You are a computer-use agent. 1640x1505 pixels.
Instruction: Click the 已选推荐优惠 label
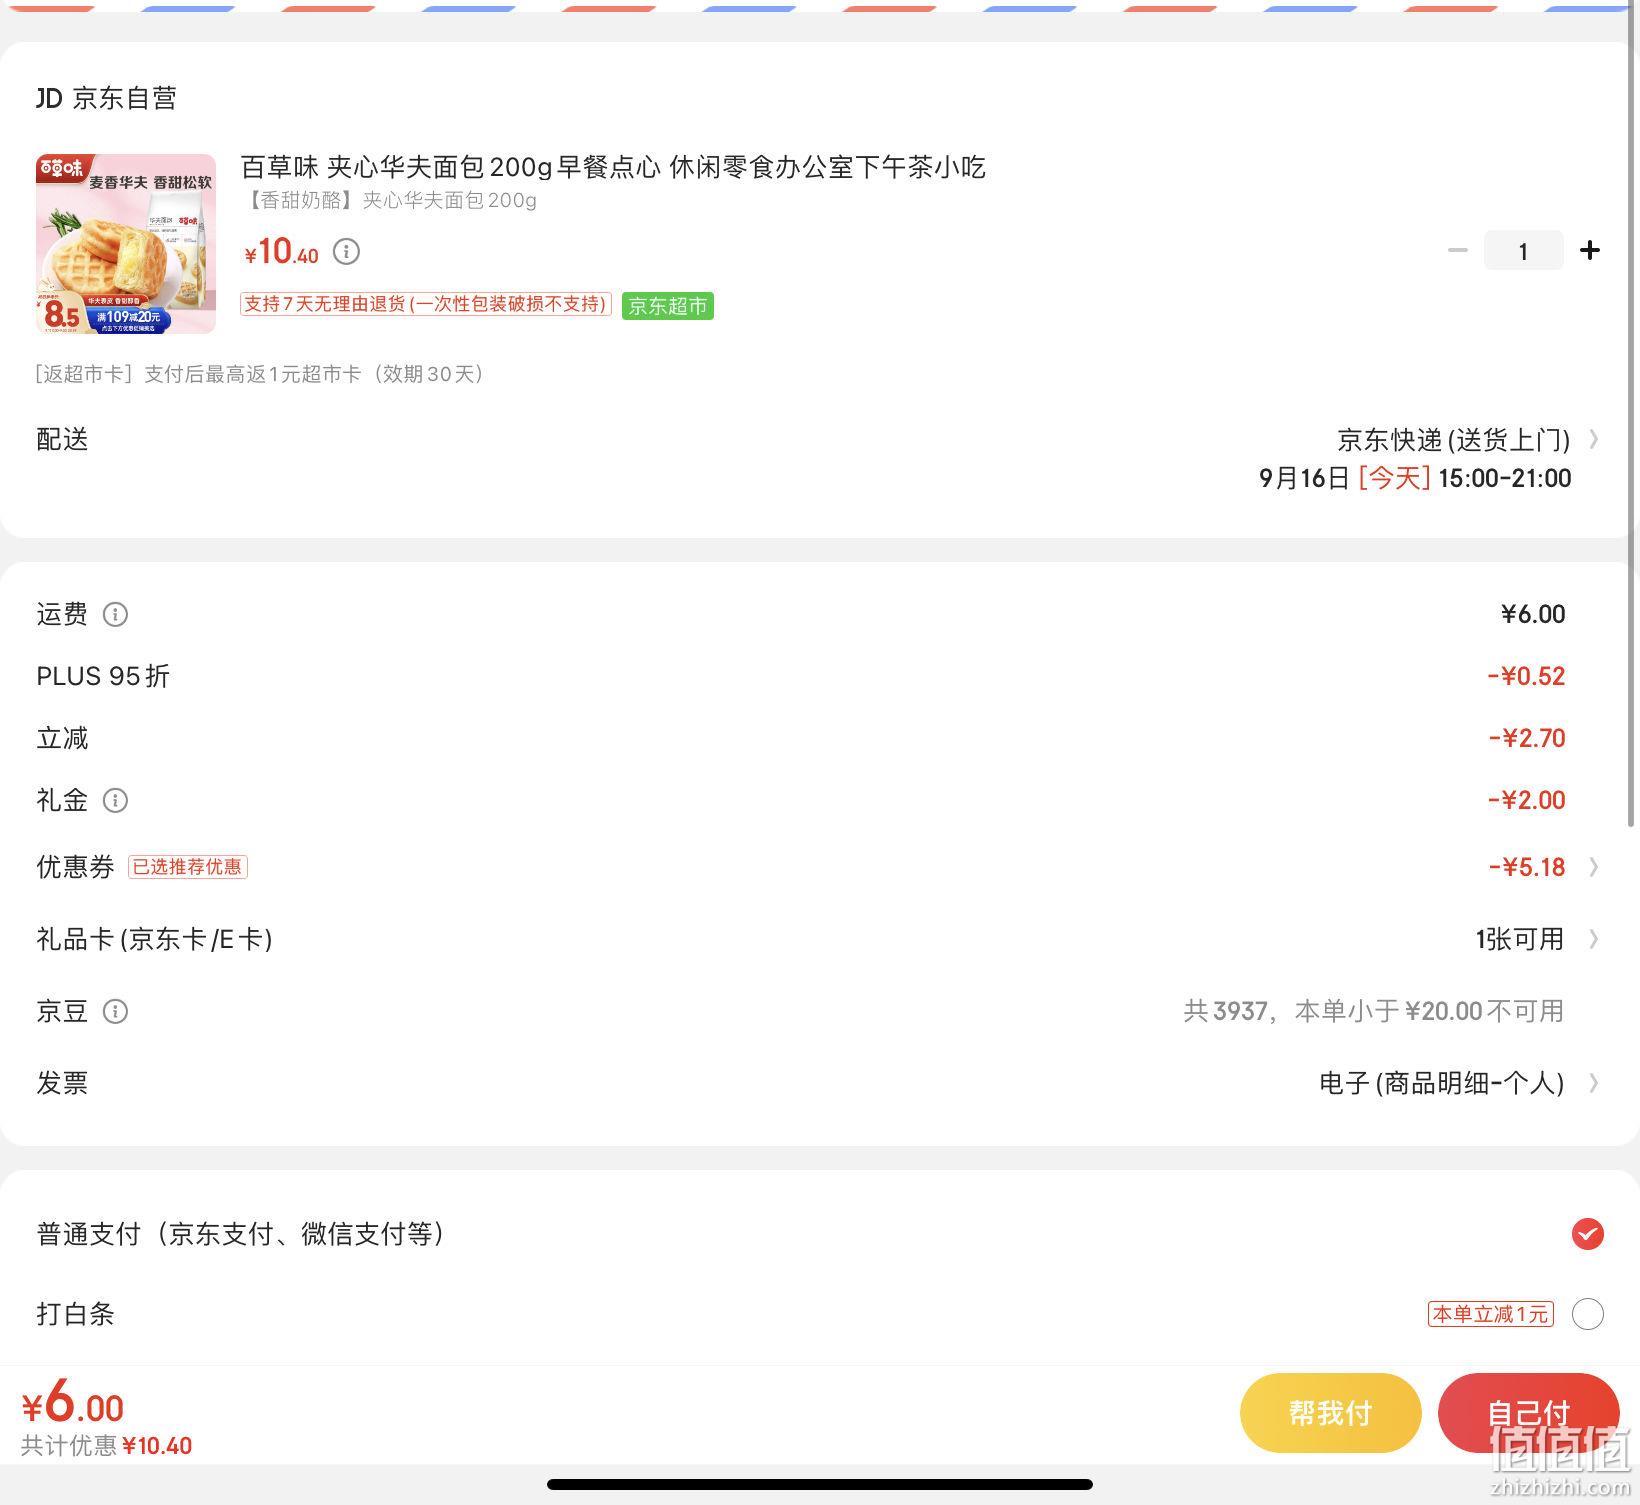point(188,867)
